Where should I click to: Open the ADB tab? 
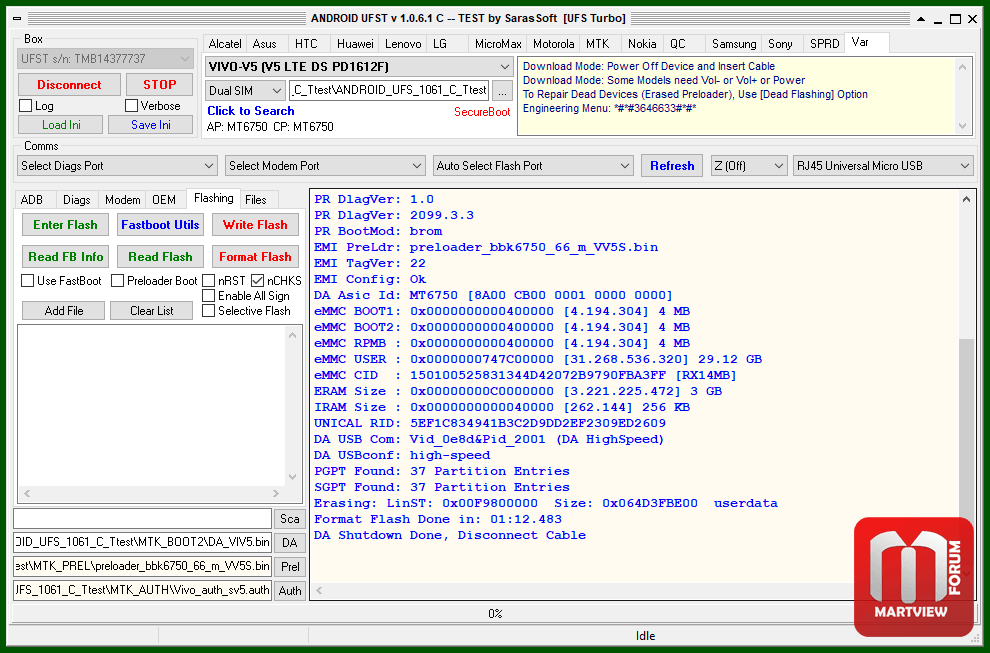pyautogui.click(x=32, y=200)
